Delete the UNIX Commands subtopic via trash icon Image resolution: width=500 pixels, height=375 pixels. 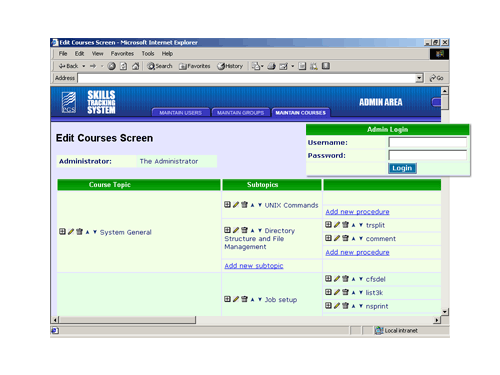tap(244, 205)
